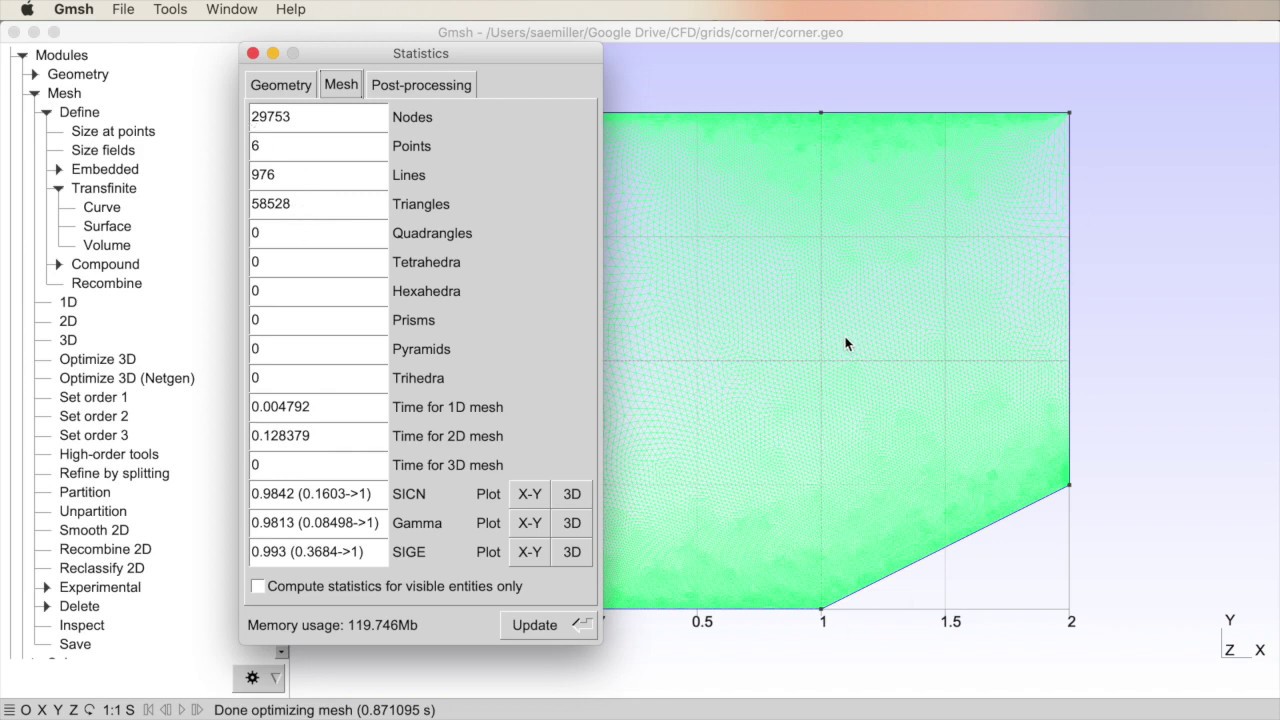
Task: Switch to the Post-processing tab in Statistics
Action: (421, 85)
